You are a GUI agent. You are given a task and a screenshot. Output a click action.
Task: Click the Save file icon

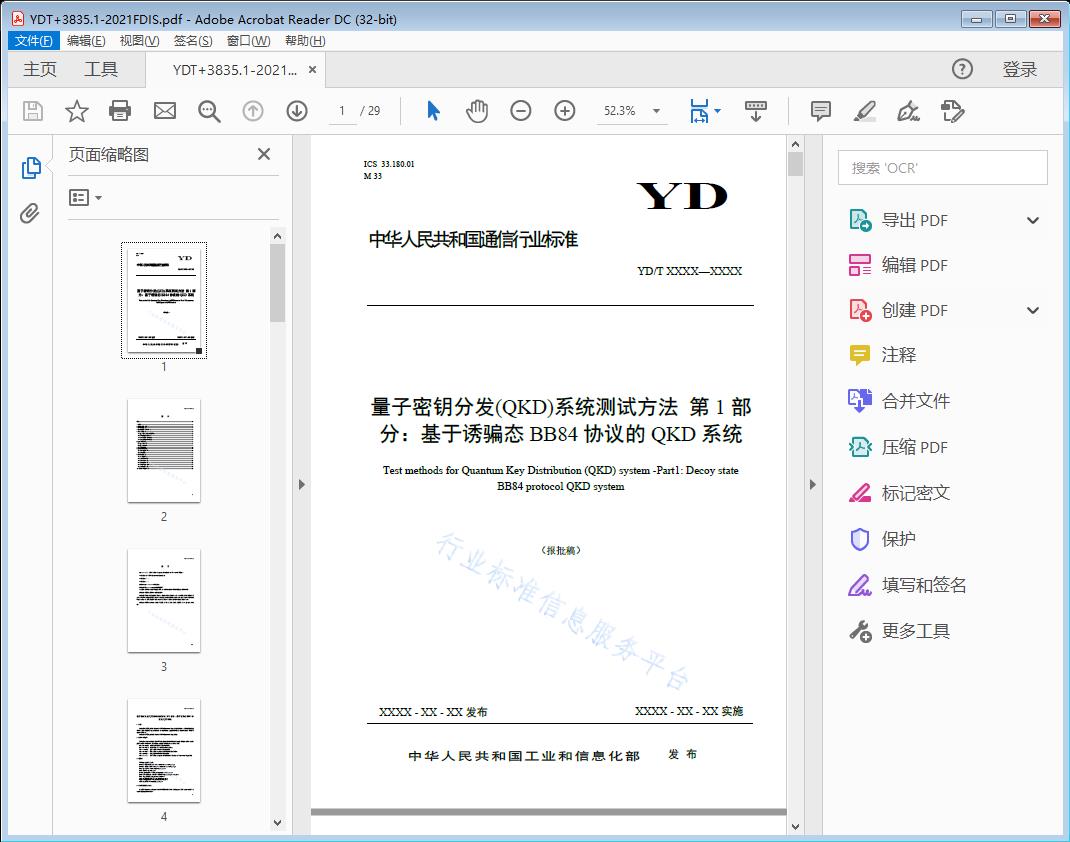point(31,111)
